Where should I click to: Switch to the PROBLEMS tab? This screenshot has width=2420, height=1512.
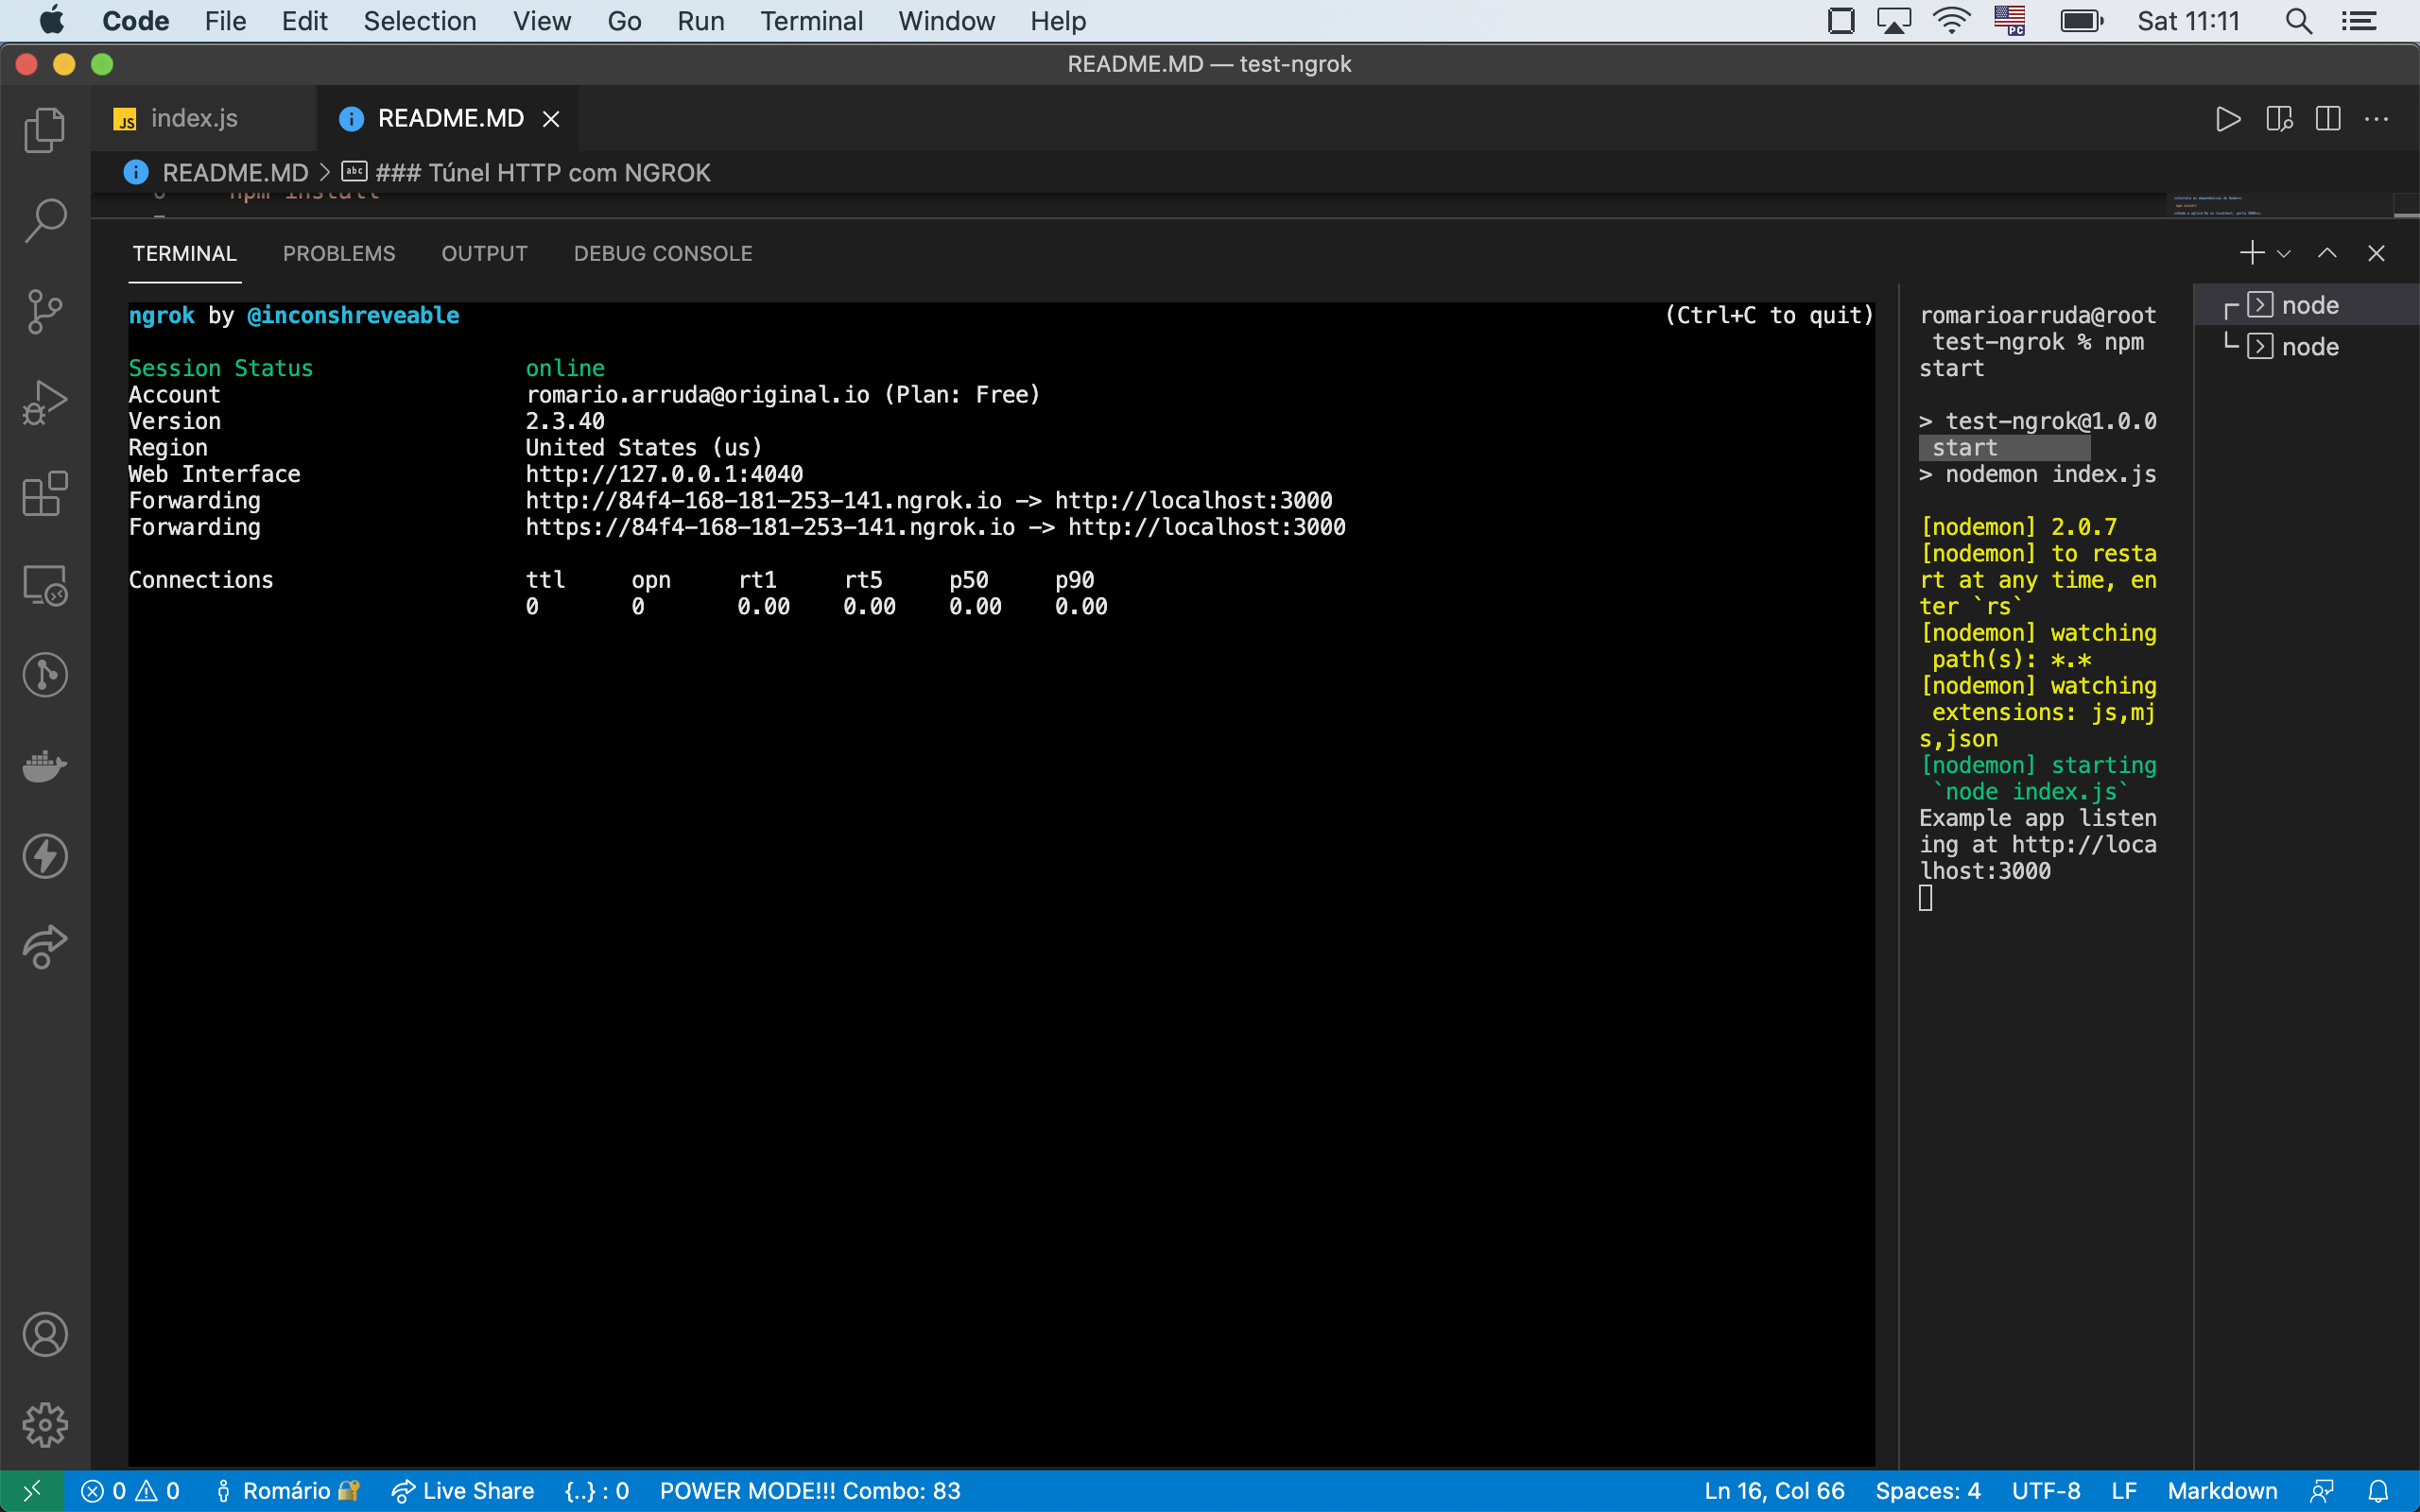339,252
